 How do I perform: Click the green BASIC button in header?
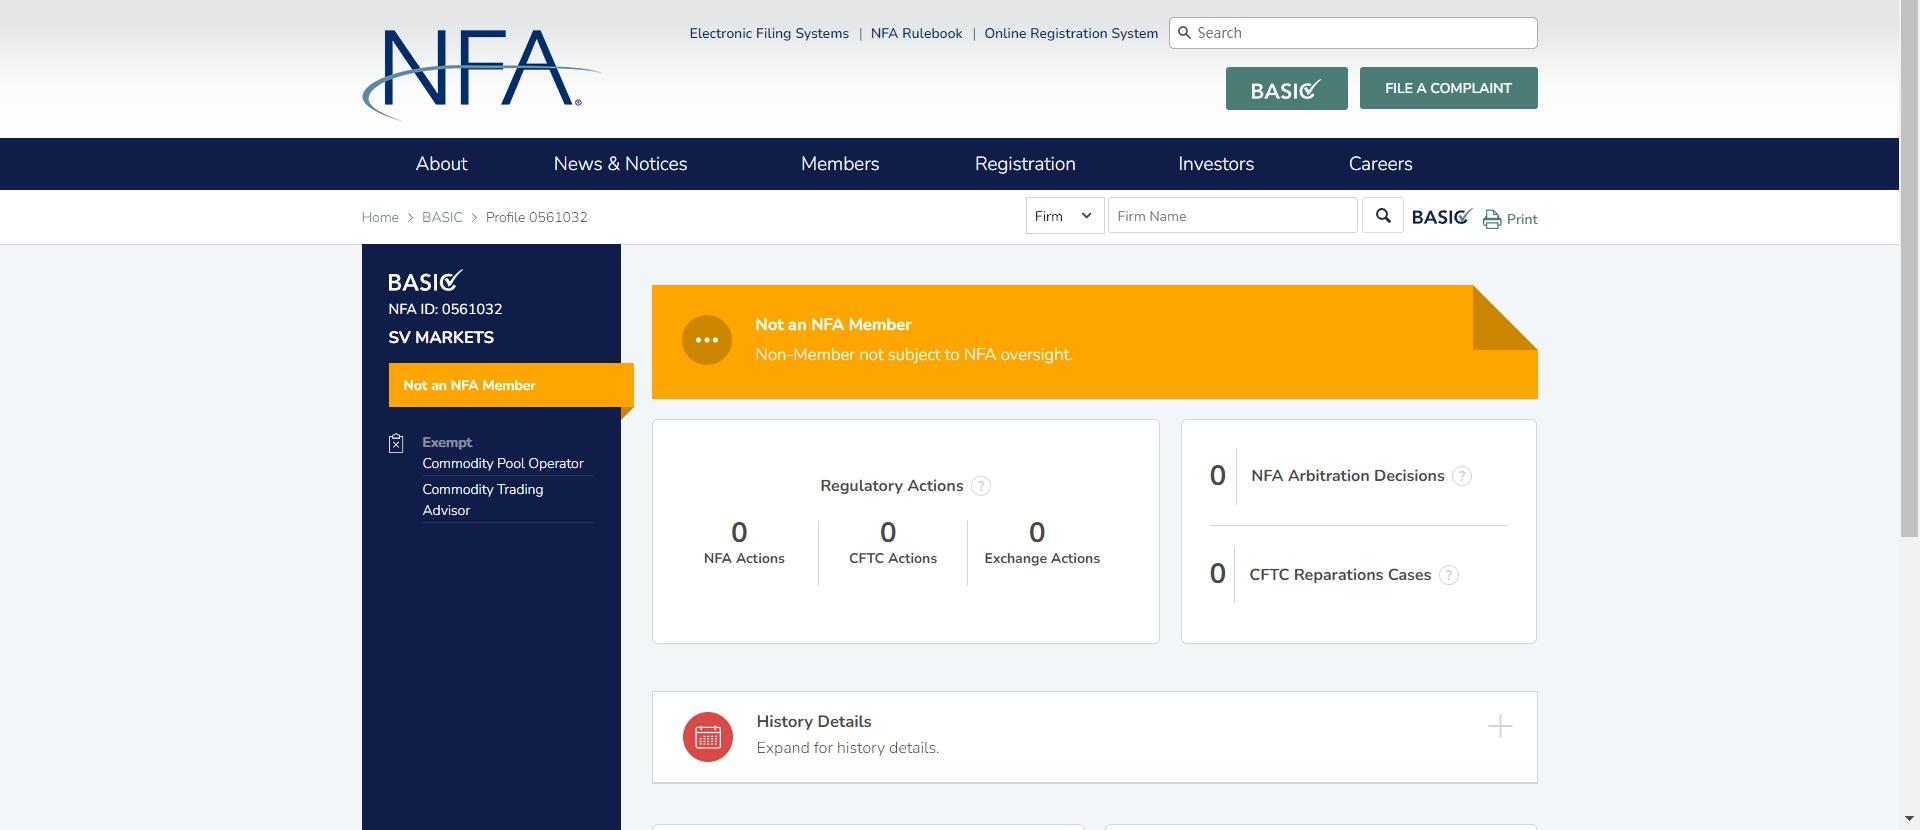pyautogui.click(x=1287, y=89)
